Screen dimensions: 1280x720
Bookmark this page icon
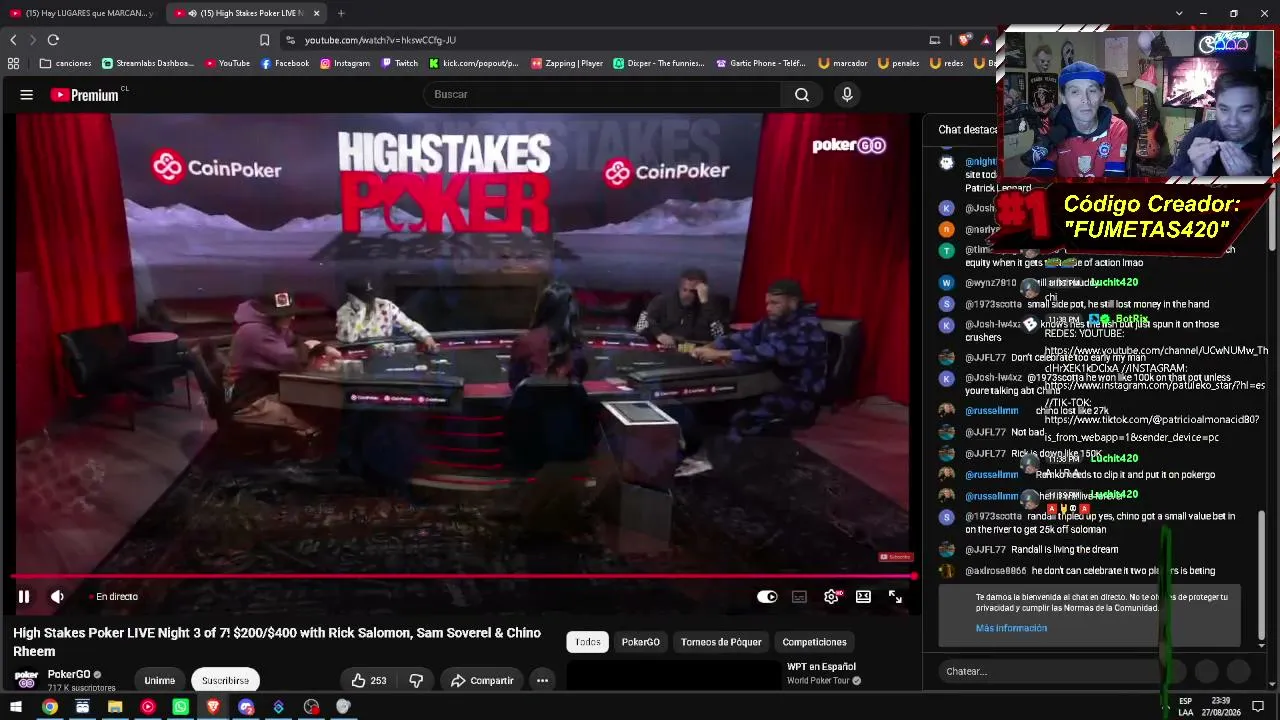(x=264, y=40)
